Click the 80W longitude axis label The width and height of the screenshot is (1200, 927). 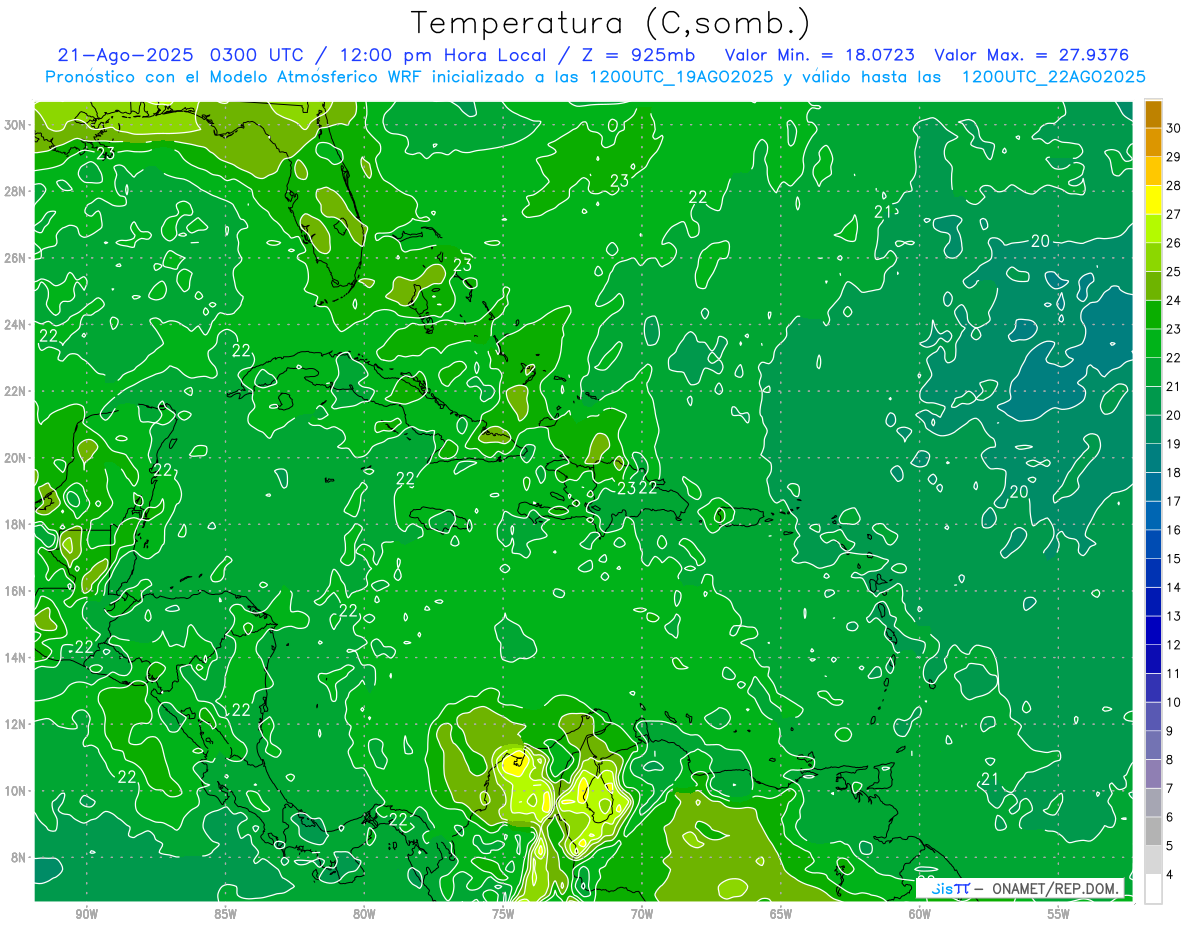pos(364,914)
